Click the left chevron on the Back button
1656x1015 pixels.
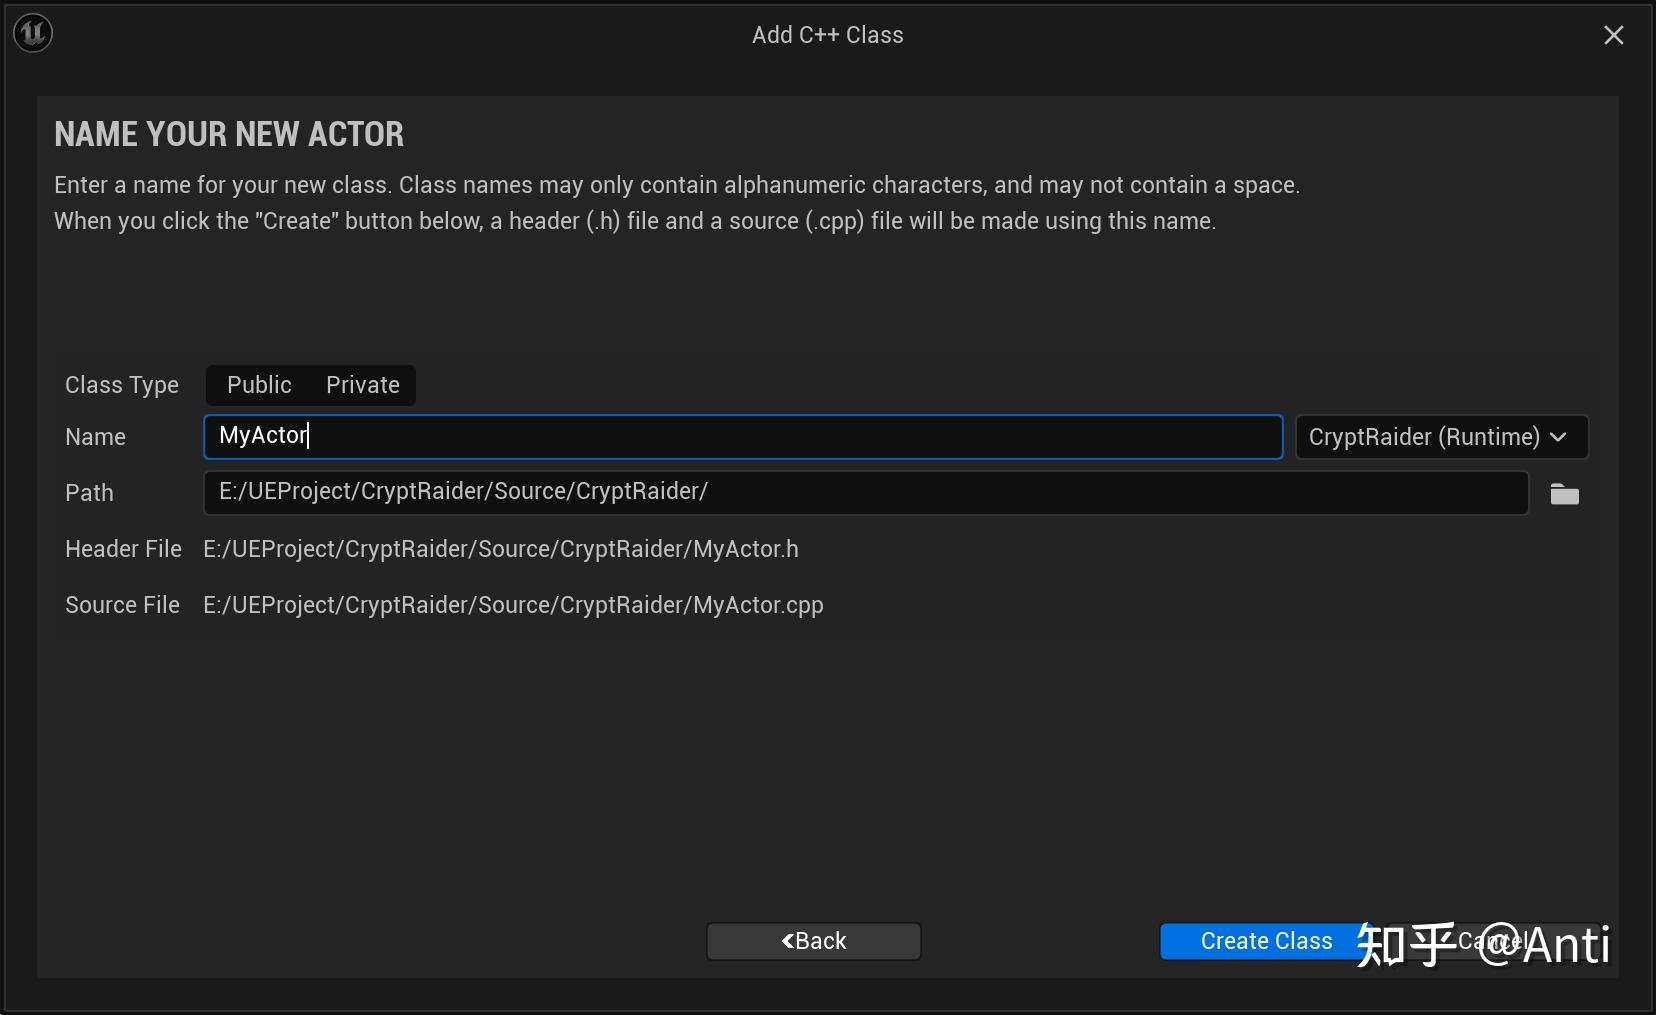click(787, 941)
